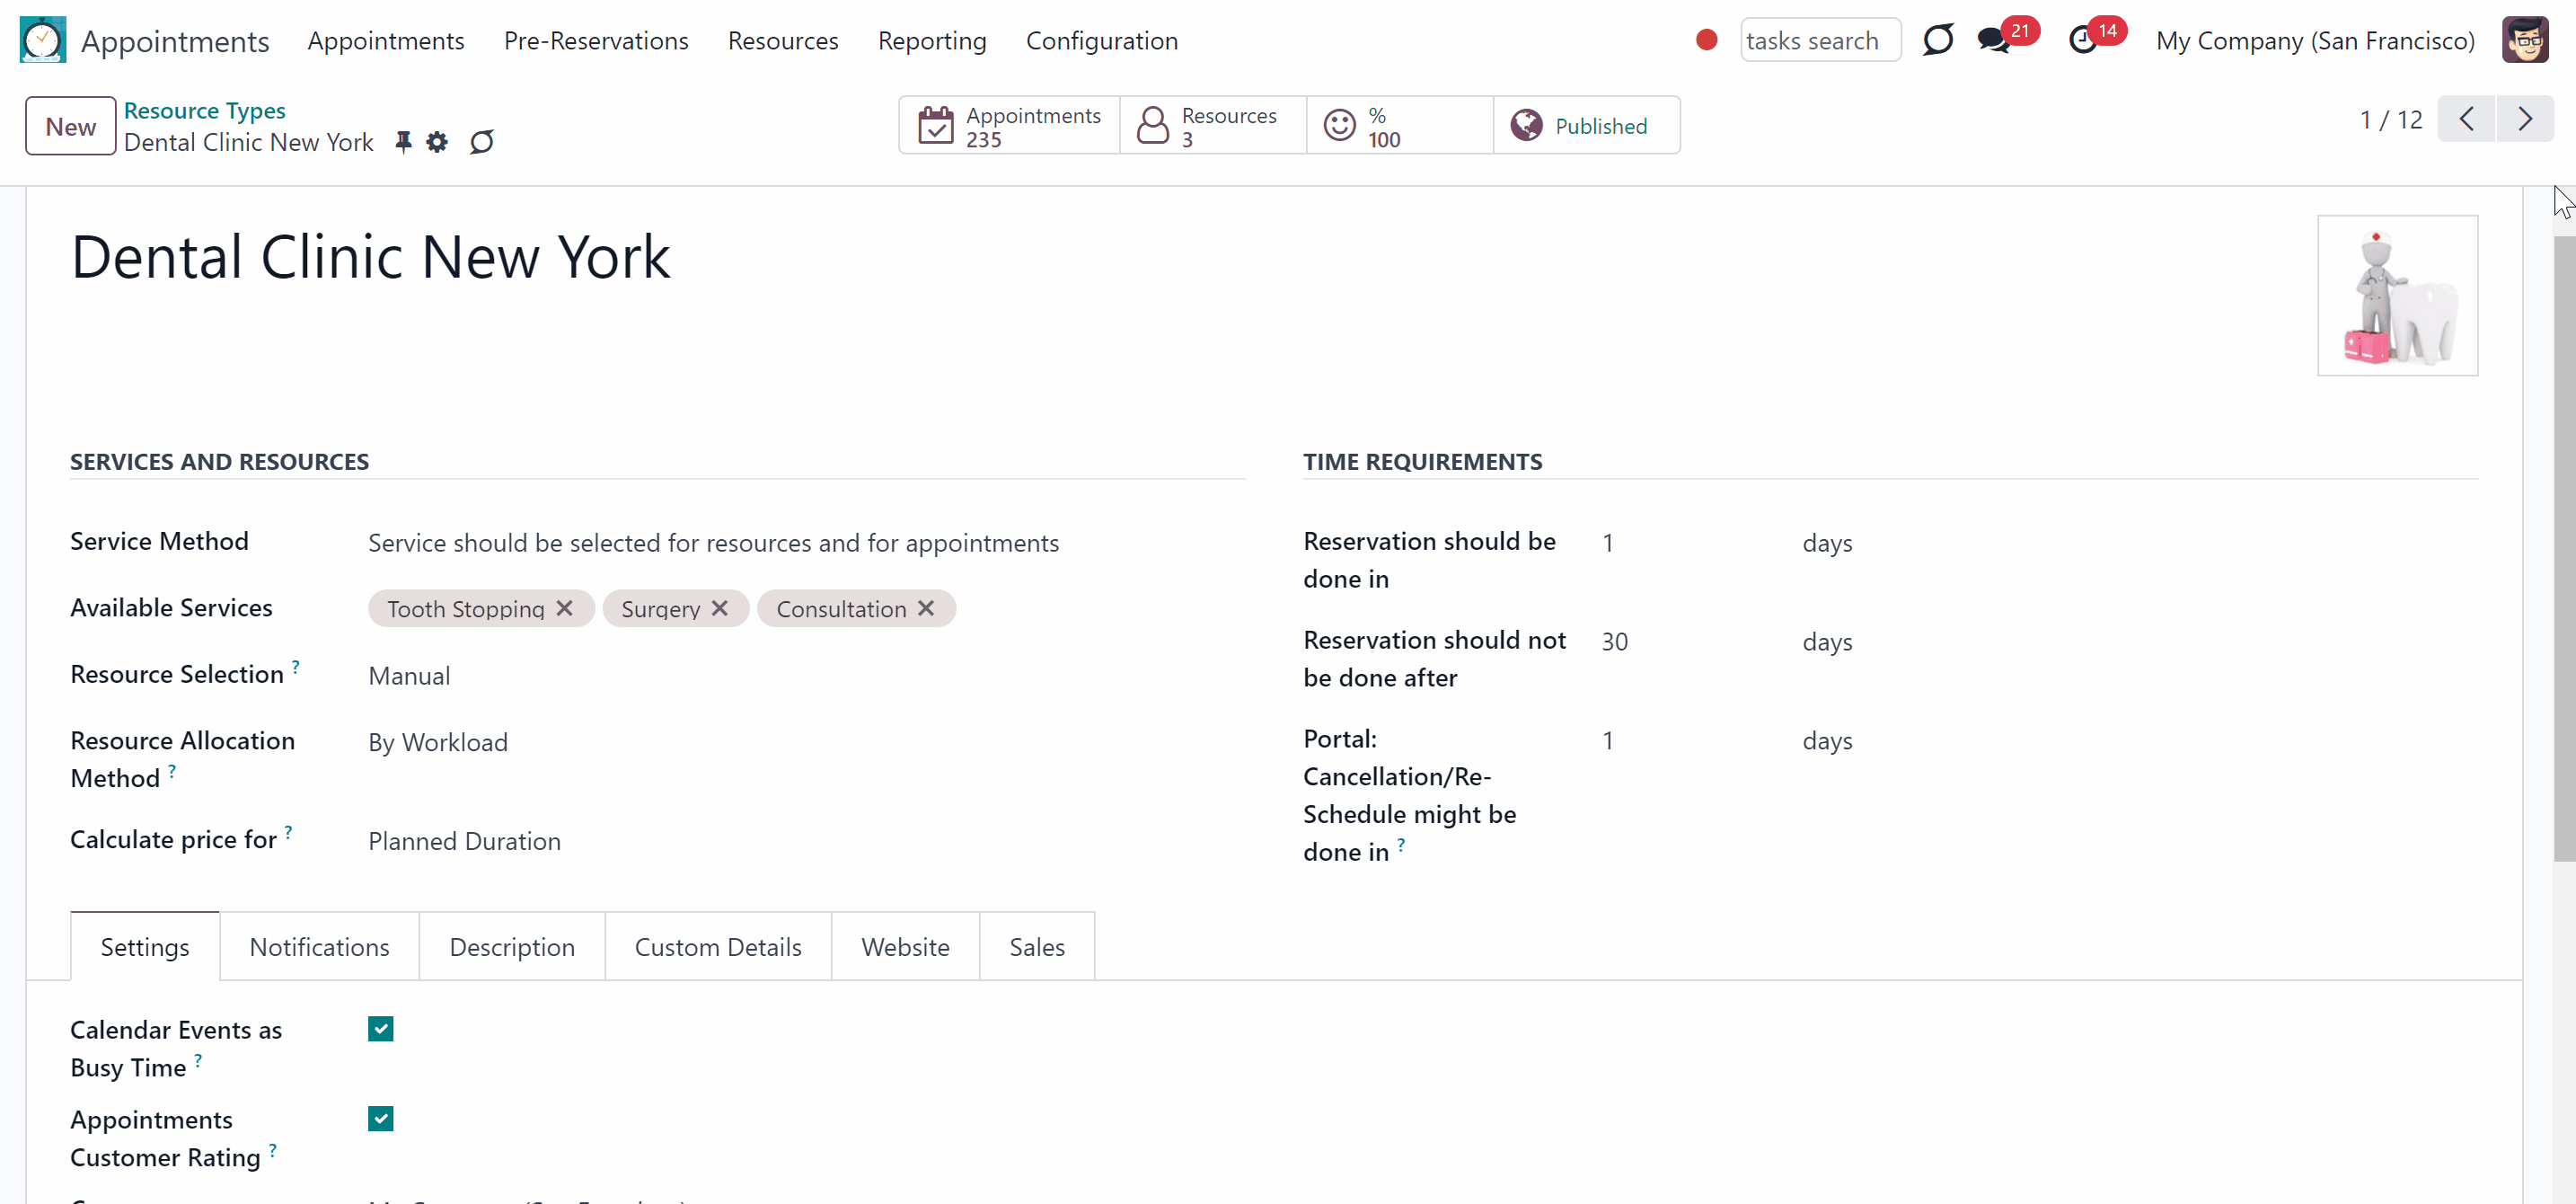Open the Appointments 235 stat button
This screenshot has height=1204, width=2576.
point(1009,126)
